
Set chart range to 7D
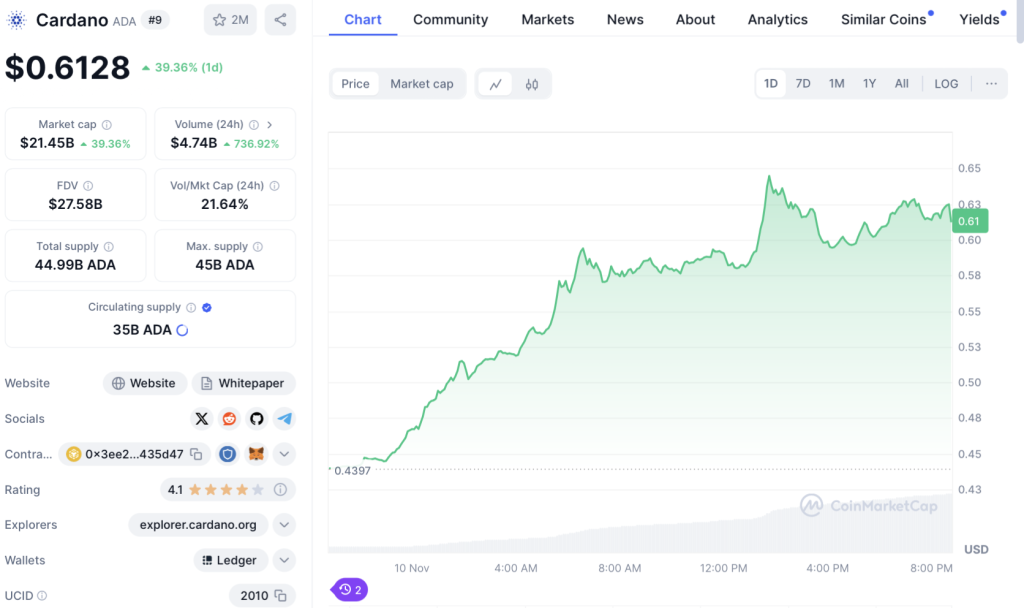point(803,84)
